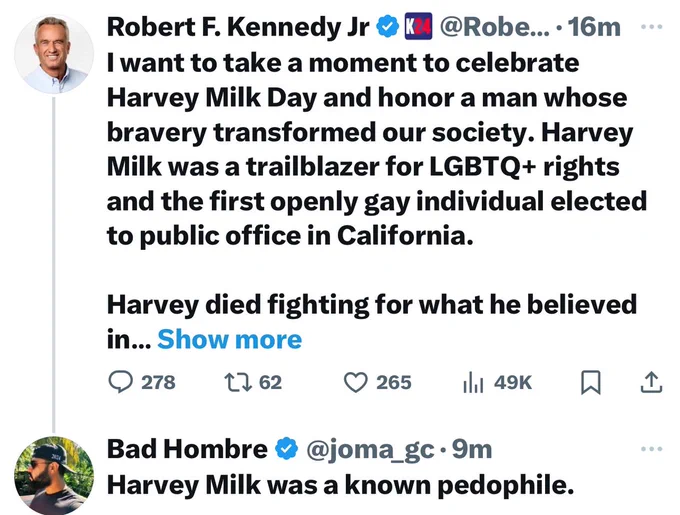
Task: Click Bad Hombre's blue verified badge
Action: pyautogui.click(x=287, y=449)
